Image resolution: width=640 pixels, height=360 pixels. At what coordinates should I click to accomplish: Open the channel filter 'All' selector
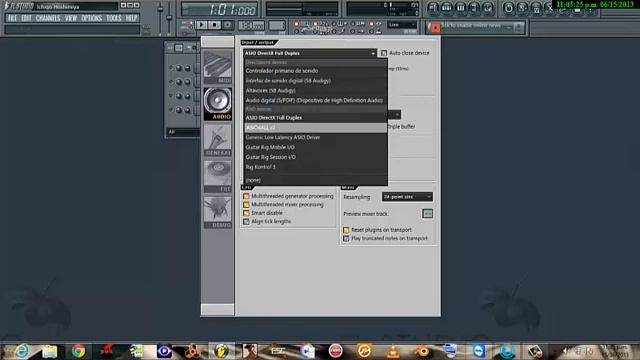pos(182,132)
